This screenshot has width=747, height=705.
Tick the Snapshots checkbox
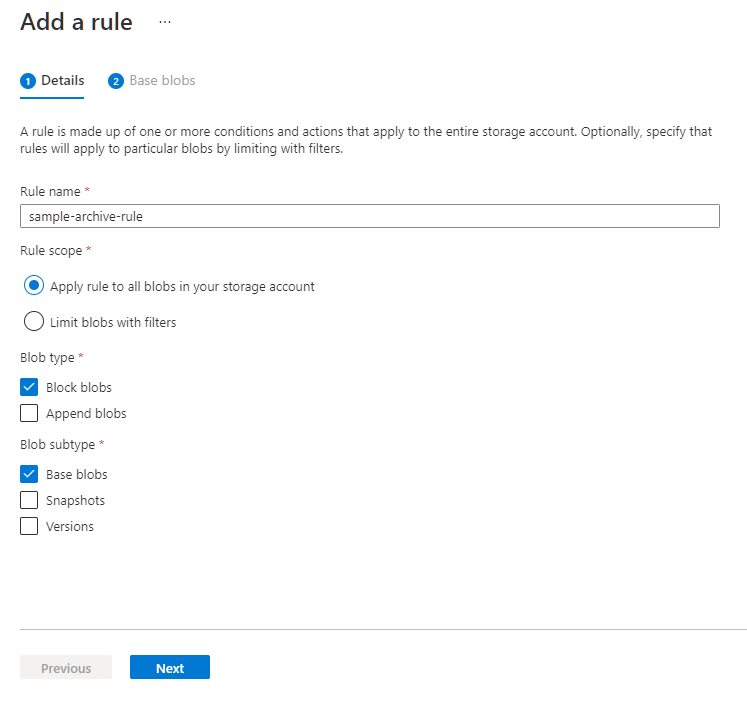(29, 500)
